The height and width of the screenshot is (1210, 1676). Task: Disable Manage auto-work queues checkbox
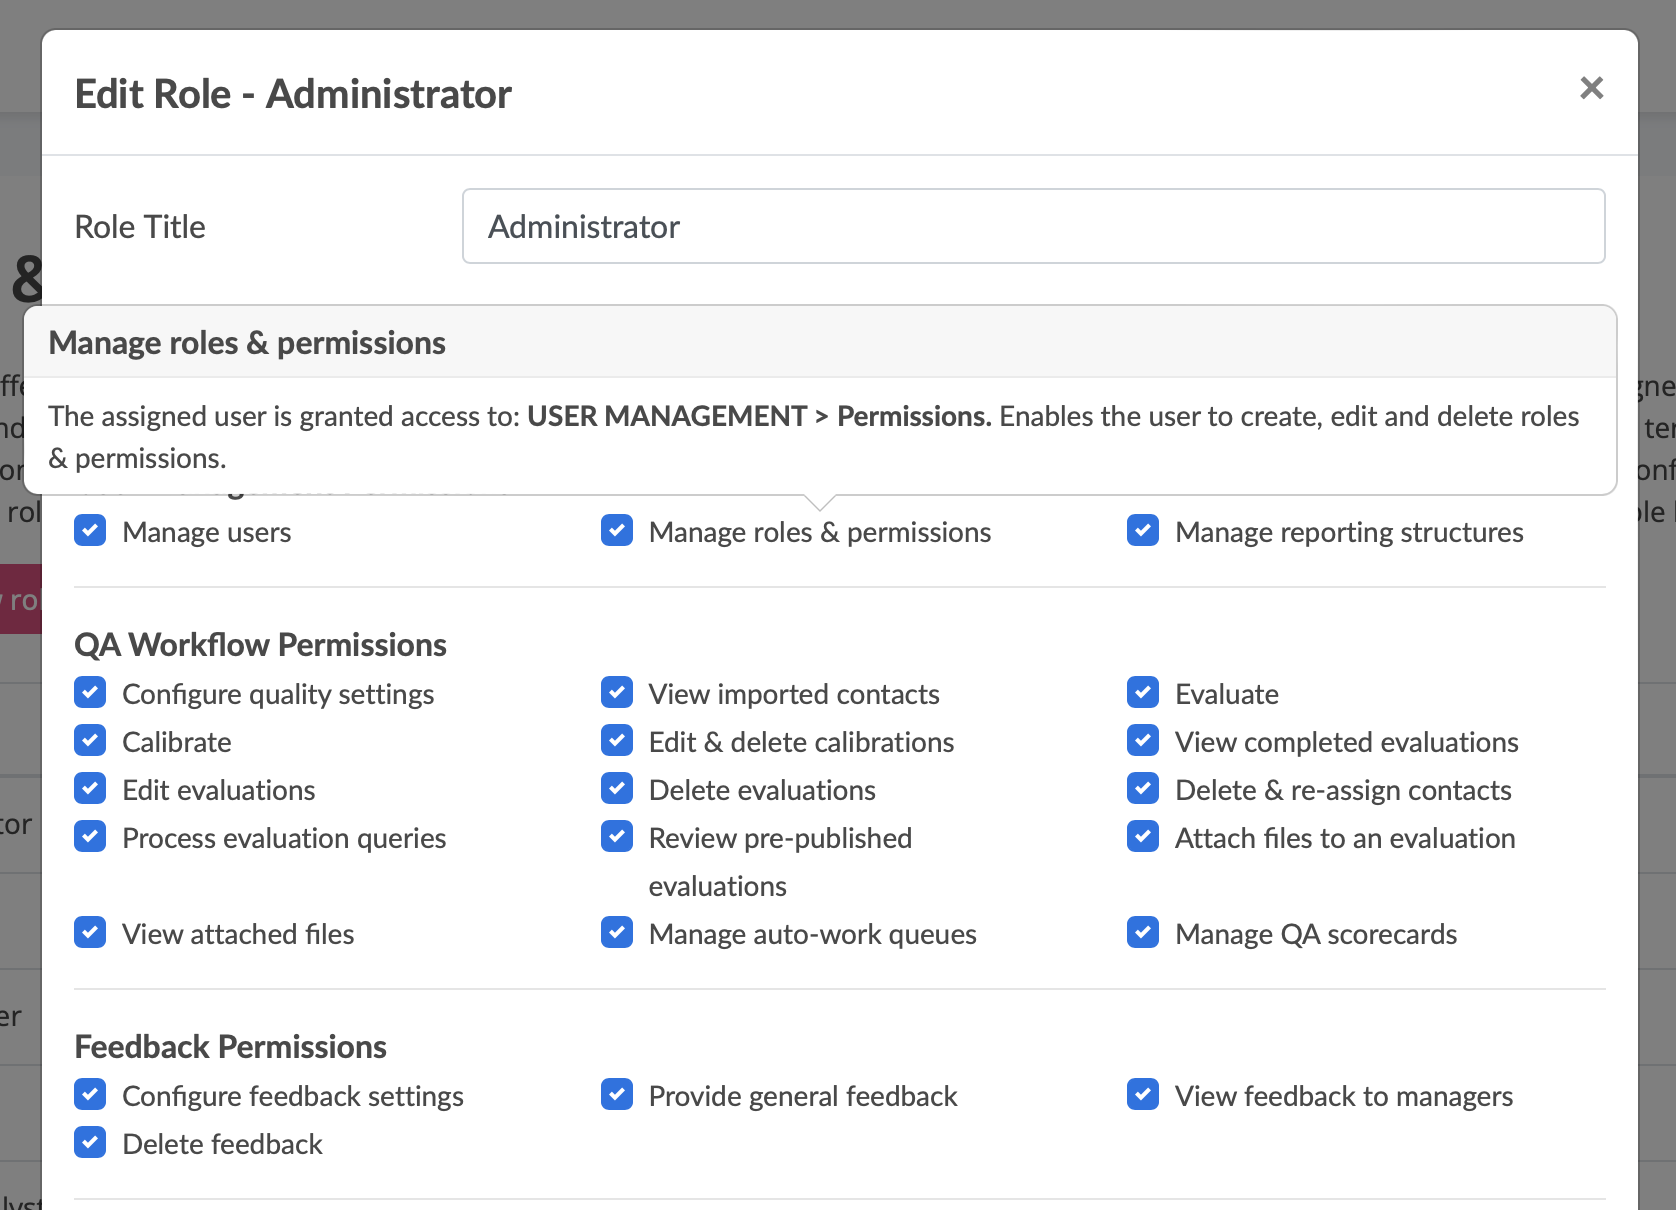(x=617, y=933)
